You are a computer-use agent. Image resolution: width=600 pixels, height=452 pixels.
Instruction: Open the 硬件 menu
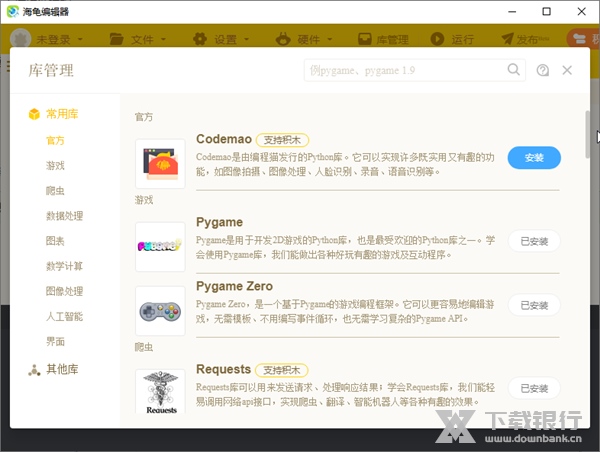[x=315, y=39]
